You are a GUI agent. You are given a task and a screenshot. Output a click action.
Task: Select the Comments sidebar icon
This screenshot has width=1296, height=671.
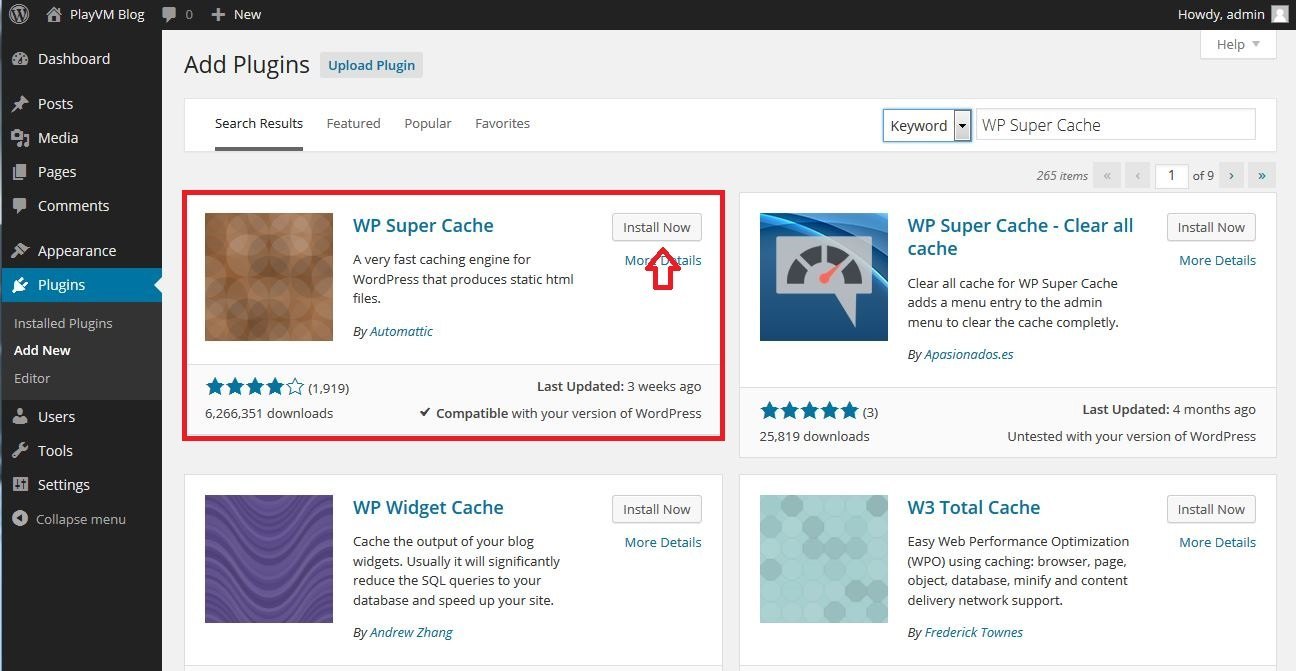(22, 205)
